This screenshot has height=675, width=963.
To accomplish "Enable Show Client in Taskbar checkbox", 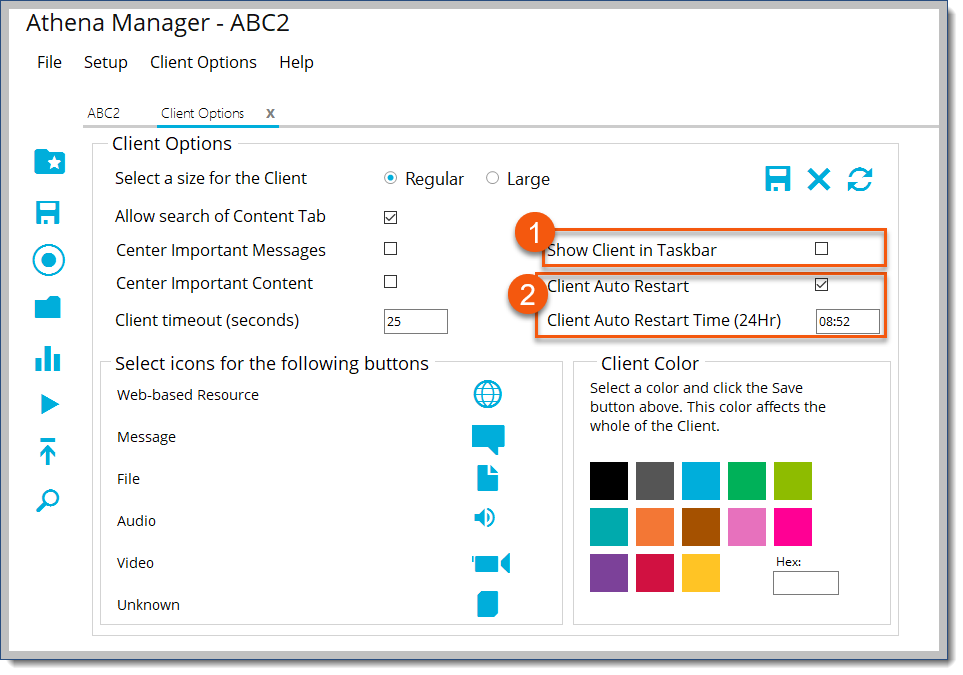I will coord(822,249).
